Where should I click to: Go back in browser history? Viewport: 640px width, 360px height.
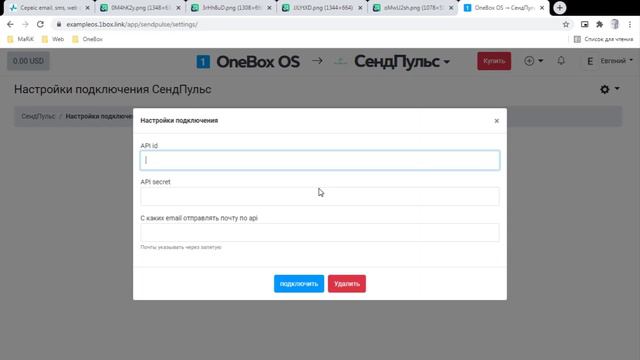pyautogui.click(x=10, y=24)
